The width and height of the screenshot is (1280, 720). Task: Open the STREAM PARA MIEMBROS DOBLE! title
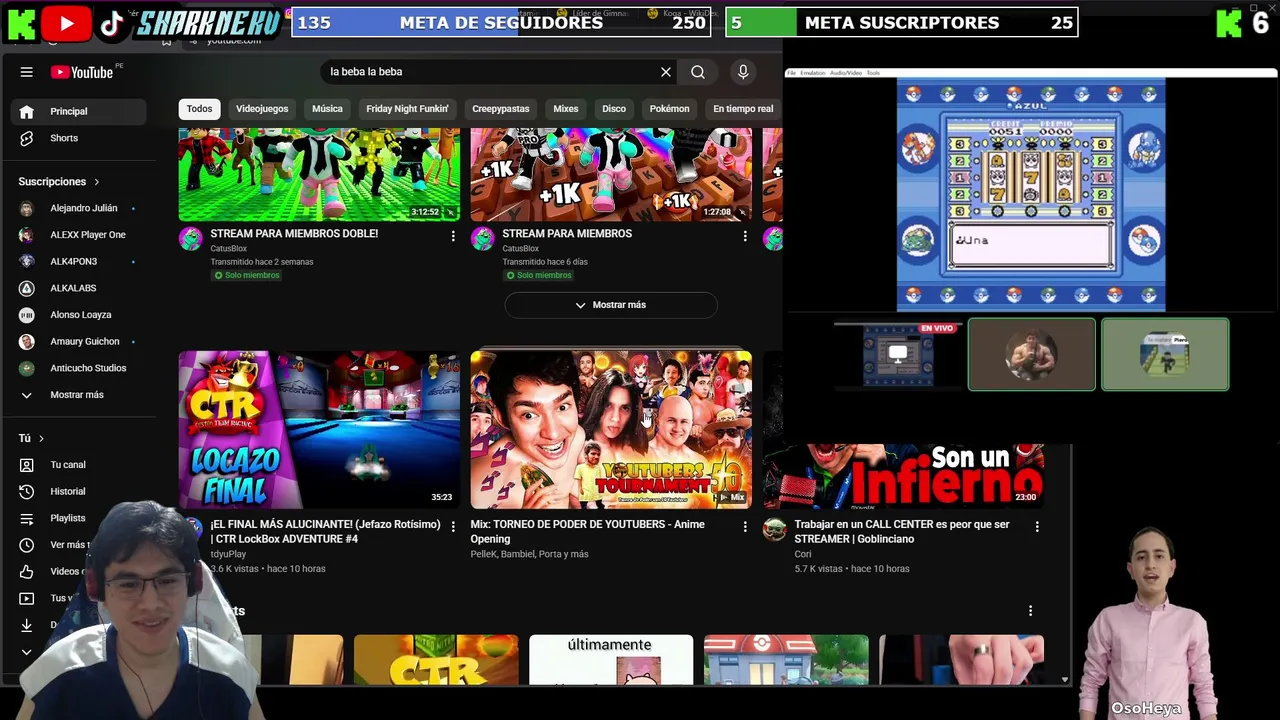pyautogui.click(x=294, y=234)
